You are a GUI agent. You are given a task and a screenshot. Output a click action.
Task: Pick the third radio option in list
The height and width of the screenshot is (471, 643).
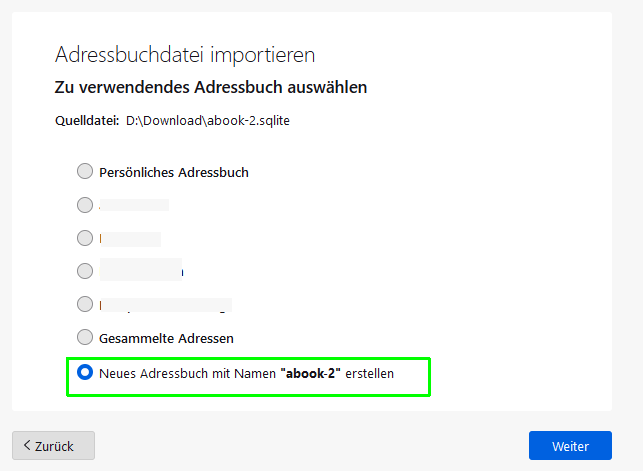click(85, 238)
